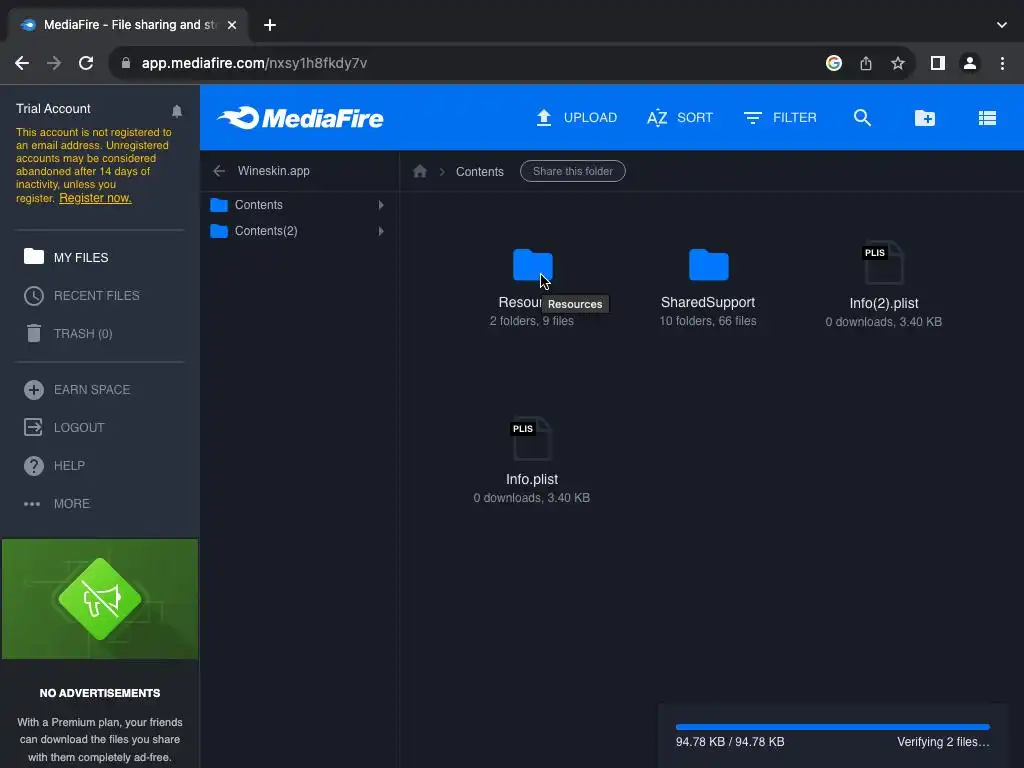Click the UPLOAD label

pos(590,118)
